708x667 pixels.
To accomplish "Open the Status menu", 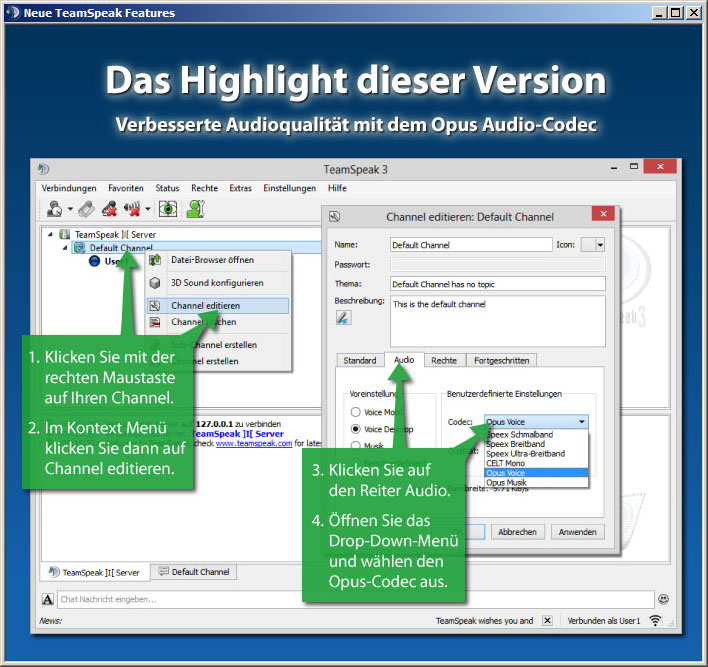I will coord(167,188).
